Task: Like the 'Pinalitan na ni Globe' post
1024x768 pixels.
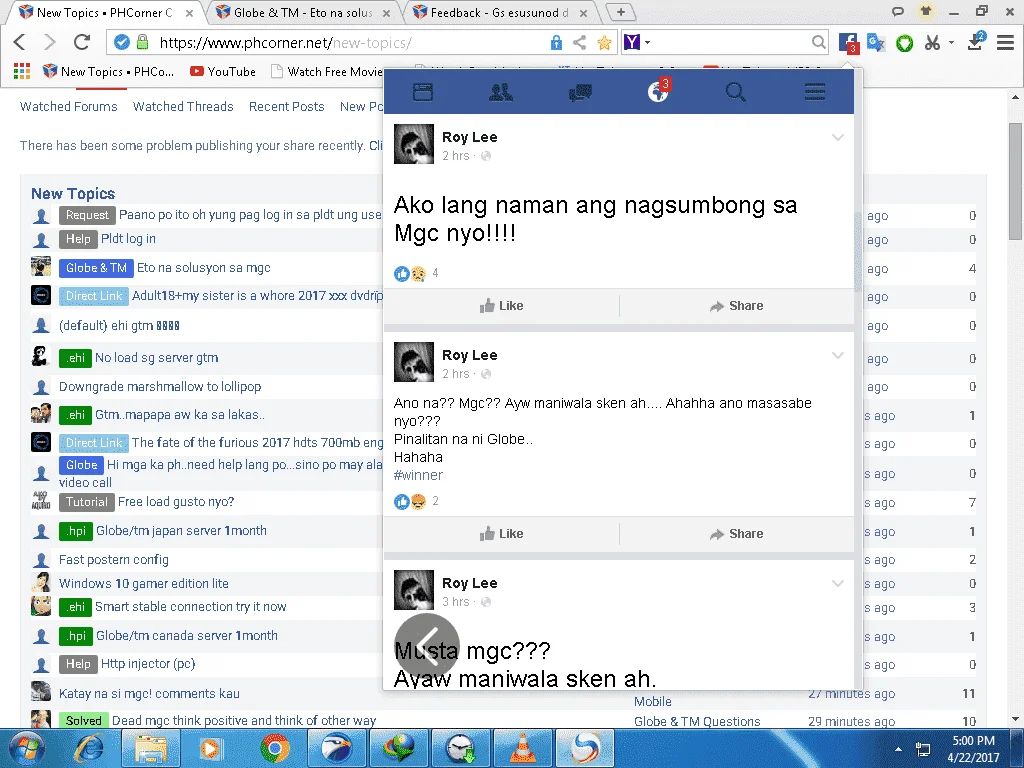Action: [502, 534]
